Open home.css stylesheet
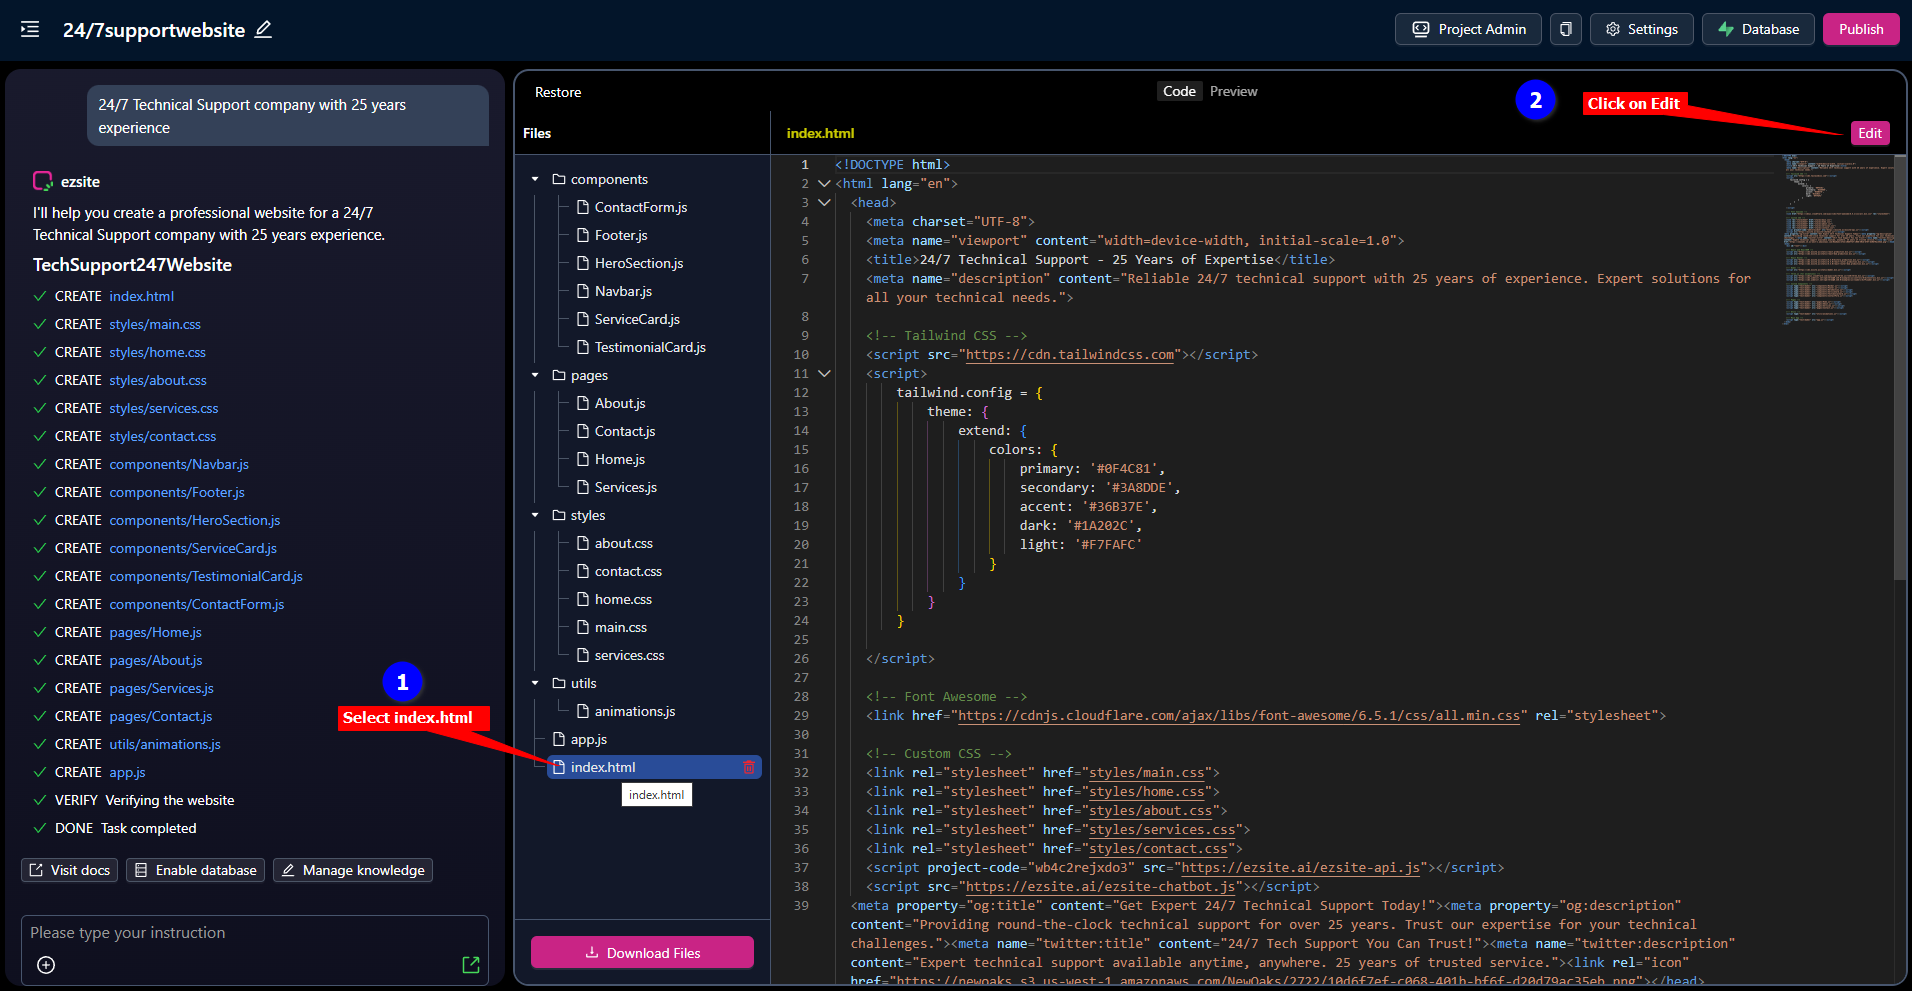Screen dimensions: 1912x991 click(623, 599)
